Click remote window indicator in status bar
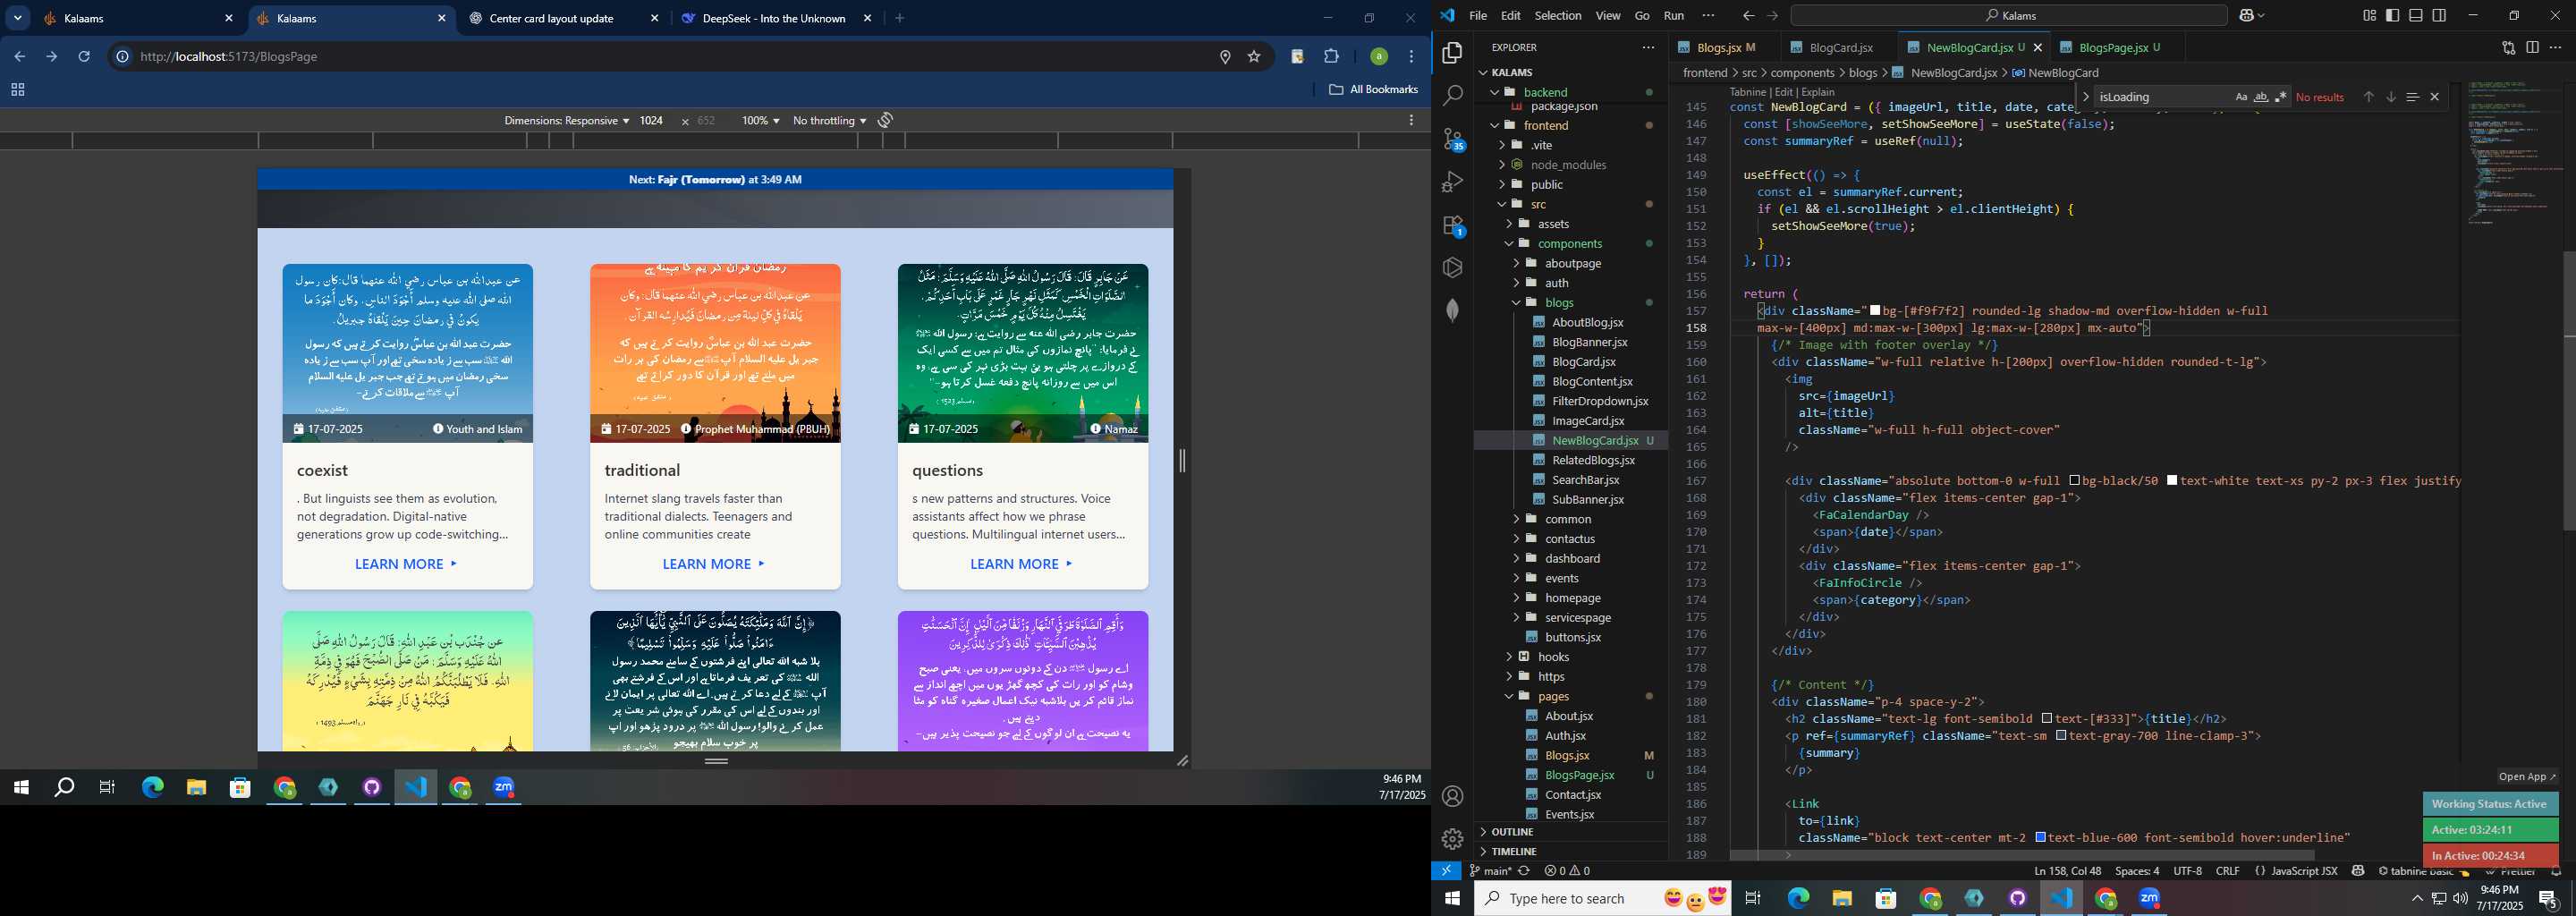 coord(1446,871)
